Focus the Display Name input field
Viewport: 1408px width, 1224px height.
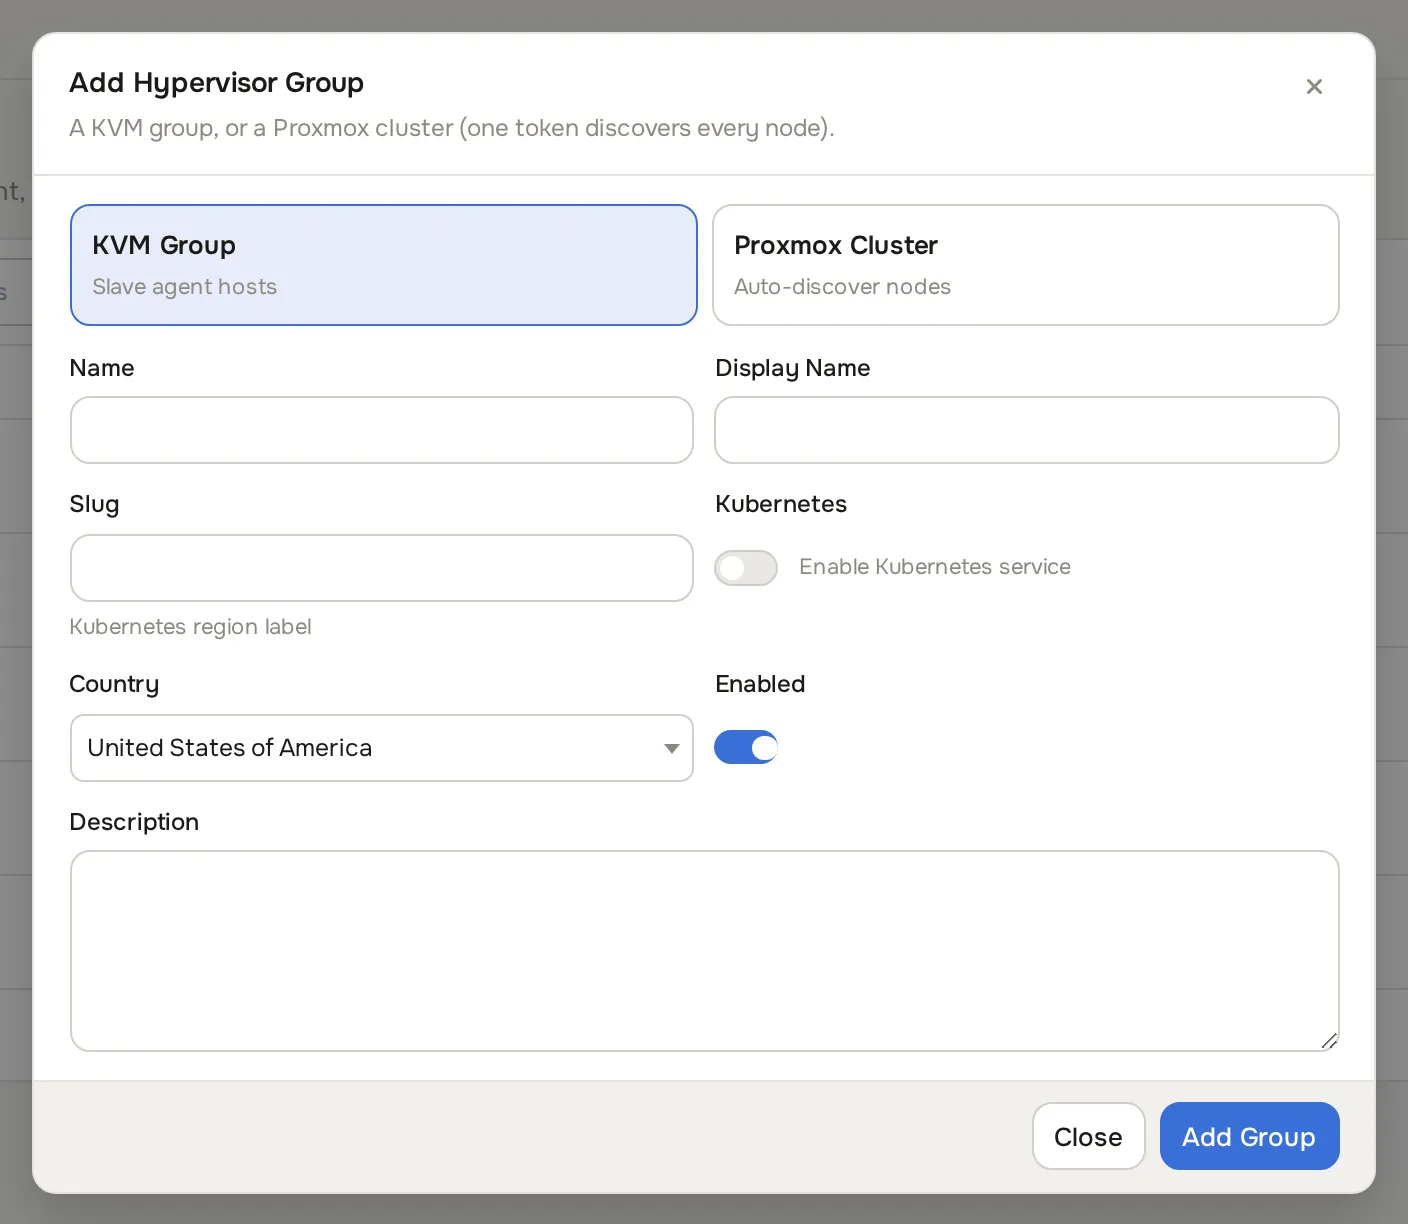click(1027, 430)
